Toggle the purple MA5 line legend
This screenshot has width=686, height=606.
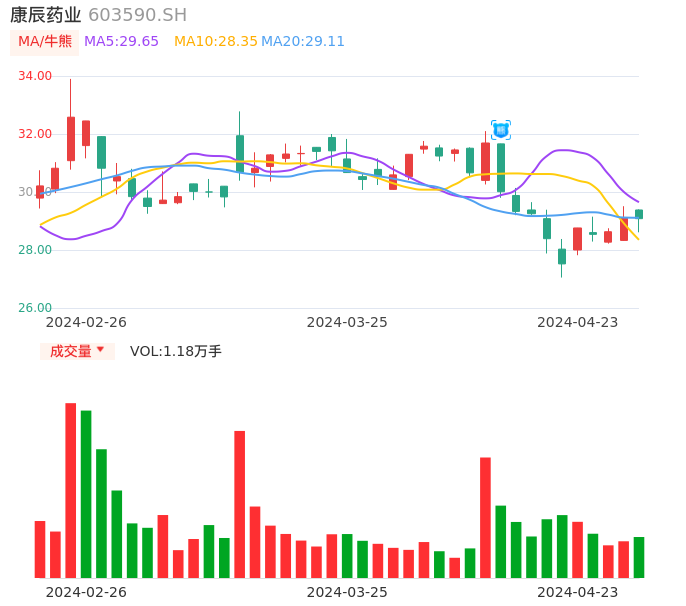coord(121,42)
